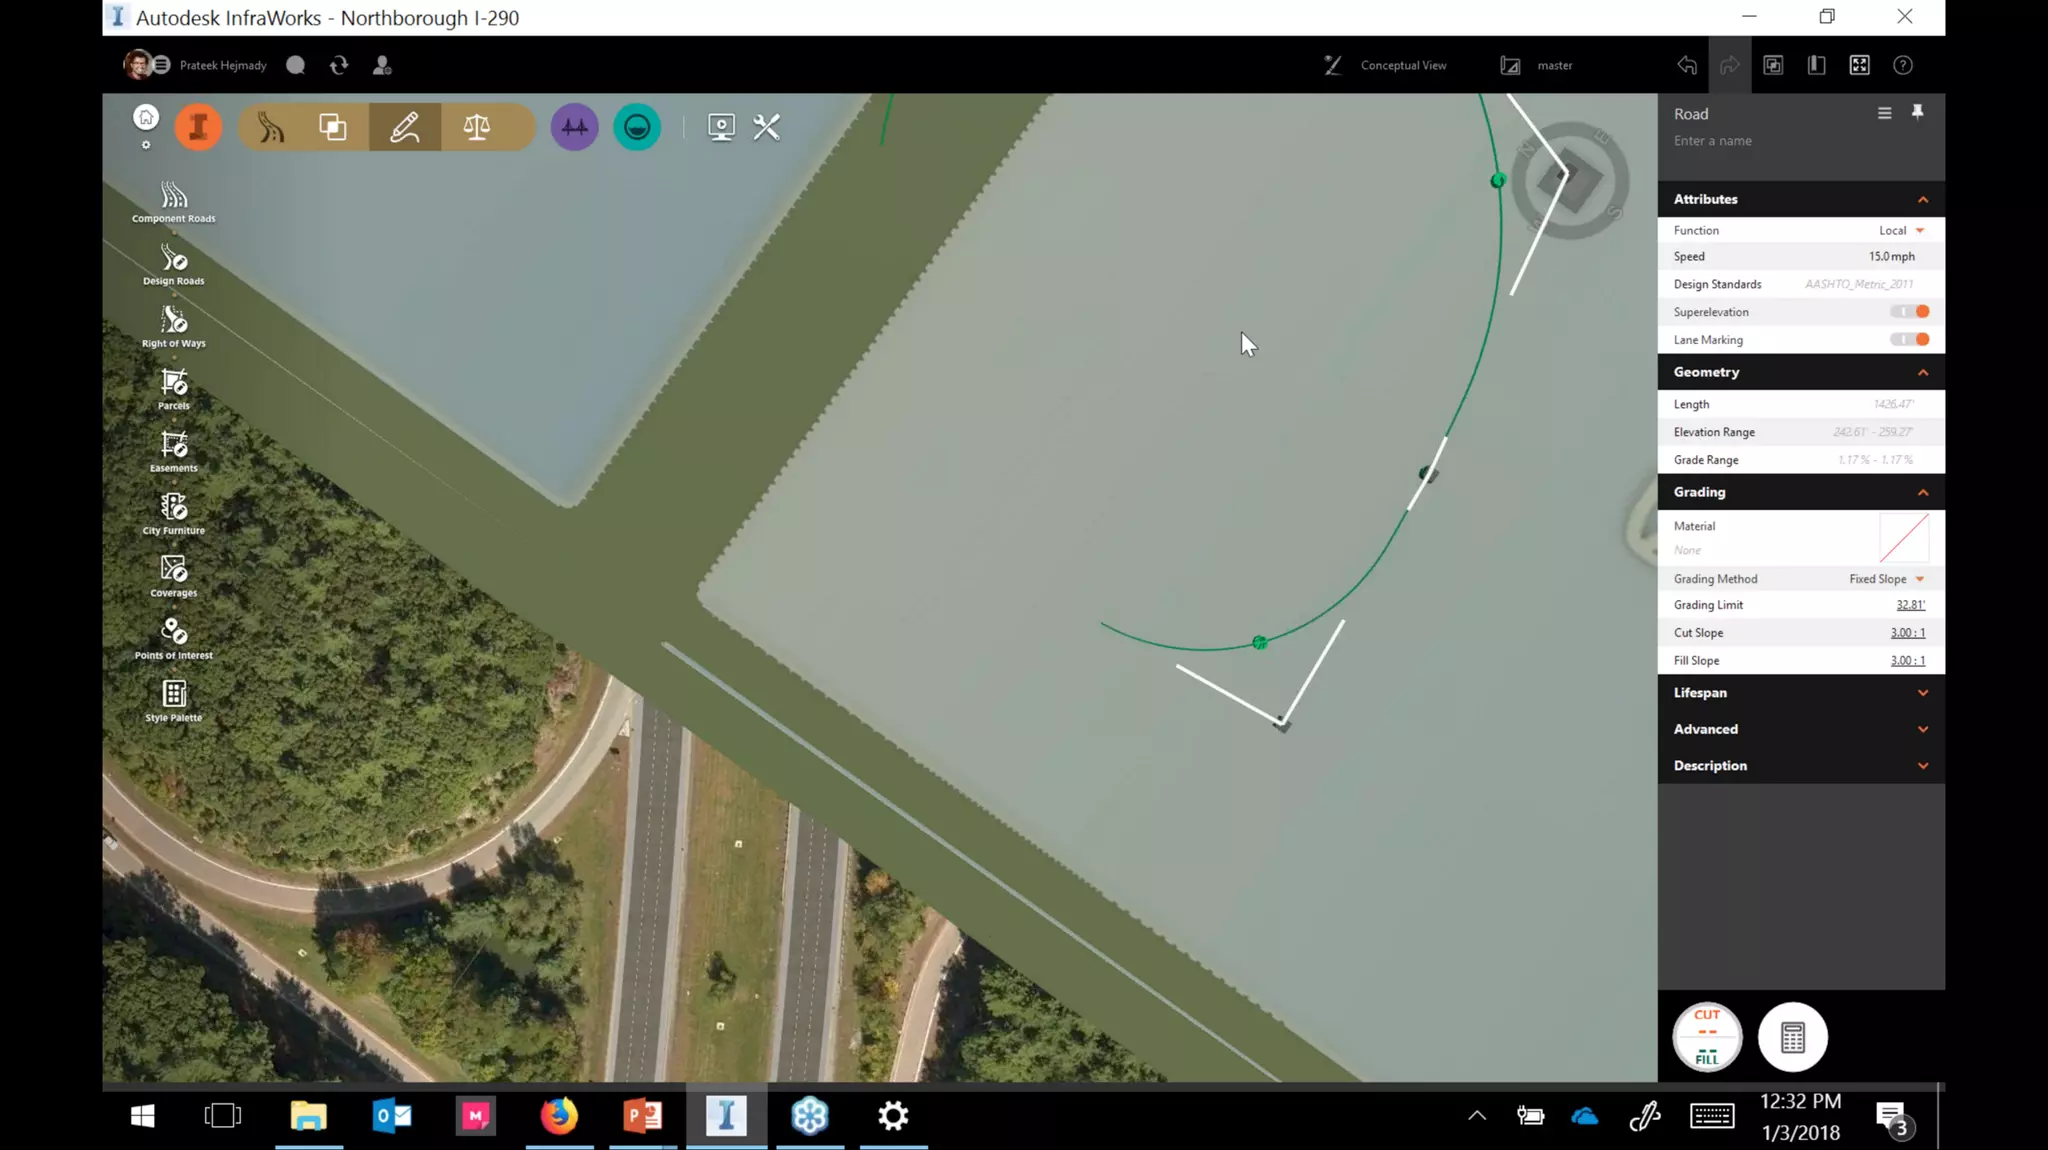The height and width of the screenshot is (1150, 2048).
Task: Choose the Component Roads tool
Action: [174, 202]
